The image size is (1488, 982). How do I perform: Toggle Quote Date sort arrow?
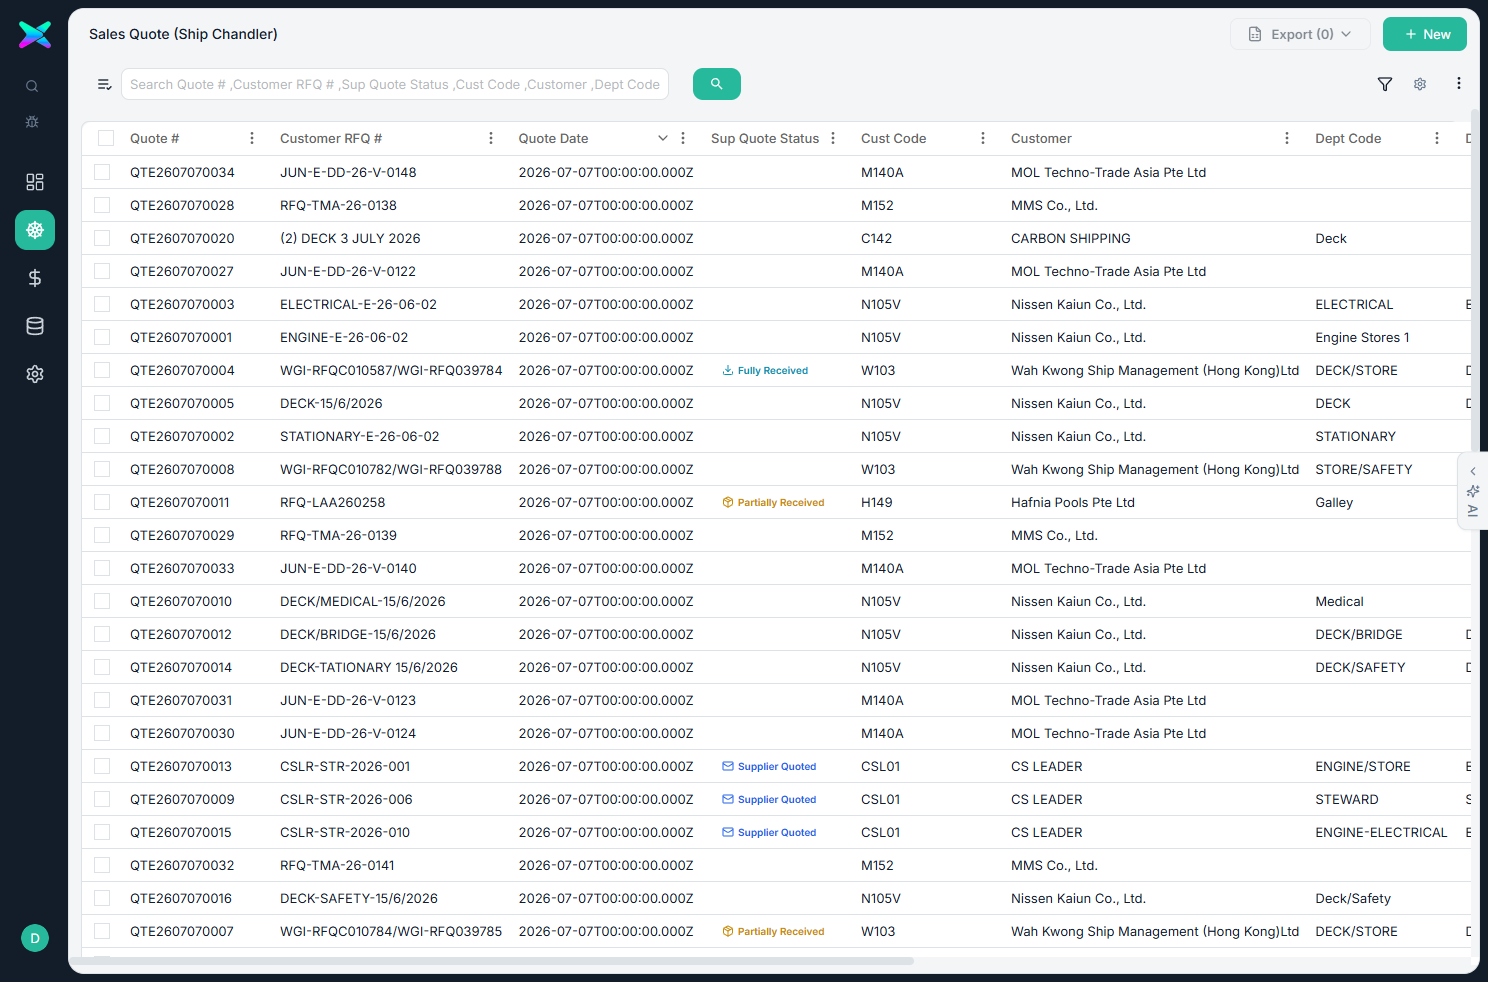662,138
